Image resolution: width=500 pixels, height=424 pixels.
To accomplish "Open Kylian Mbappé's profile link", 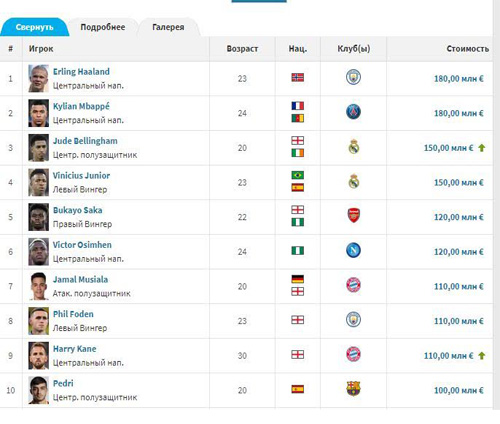I will click(81, 106).
